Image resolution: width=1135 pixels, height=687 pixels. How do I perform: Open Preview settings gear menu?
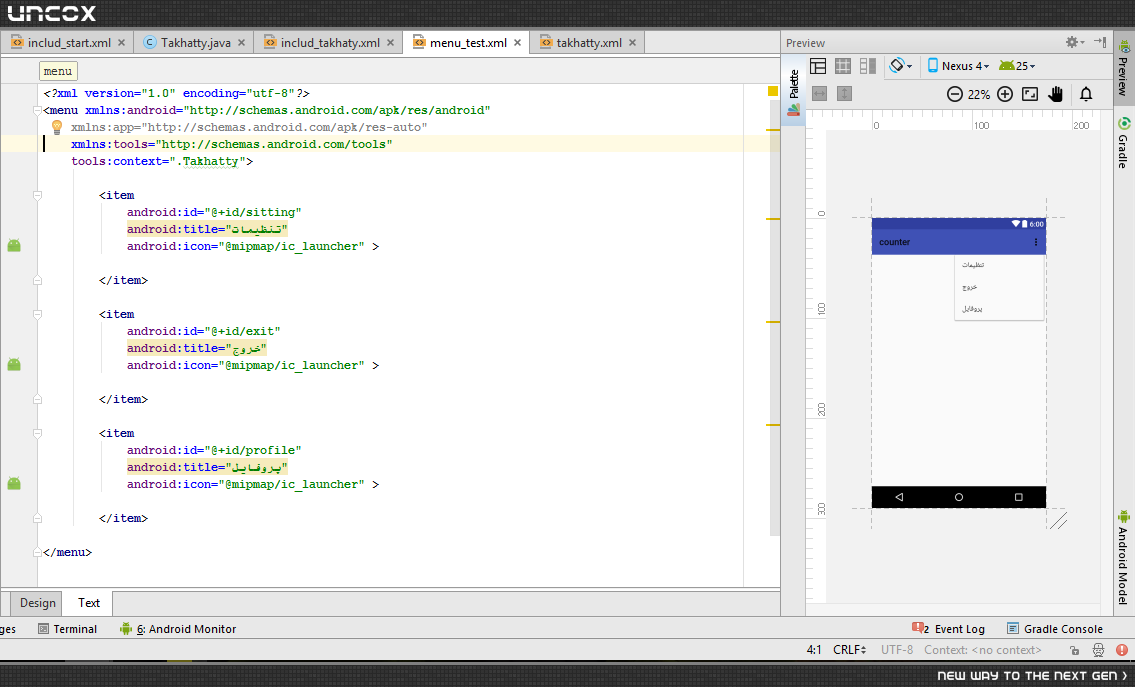click(1074, 42)
